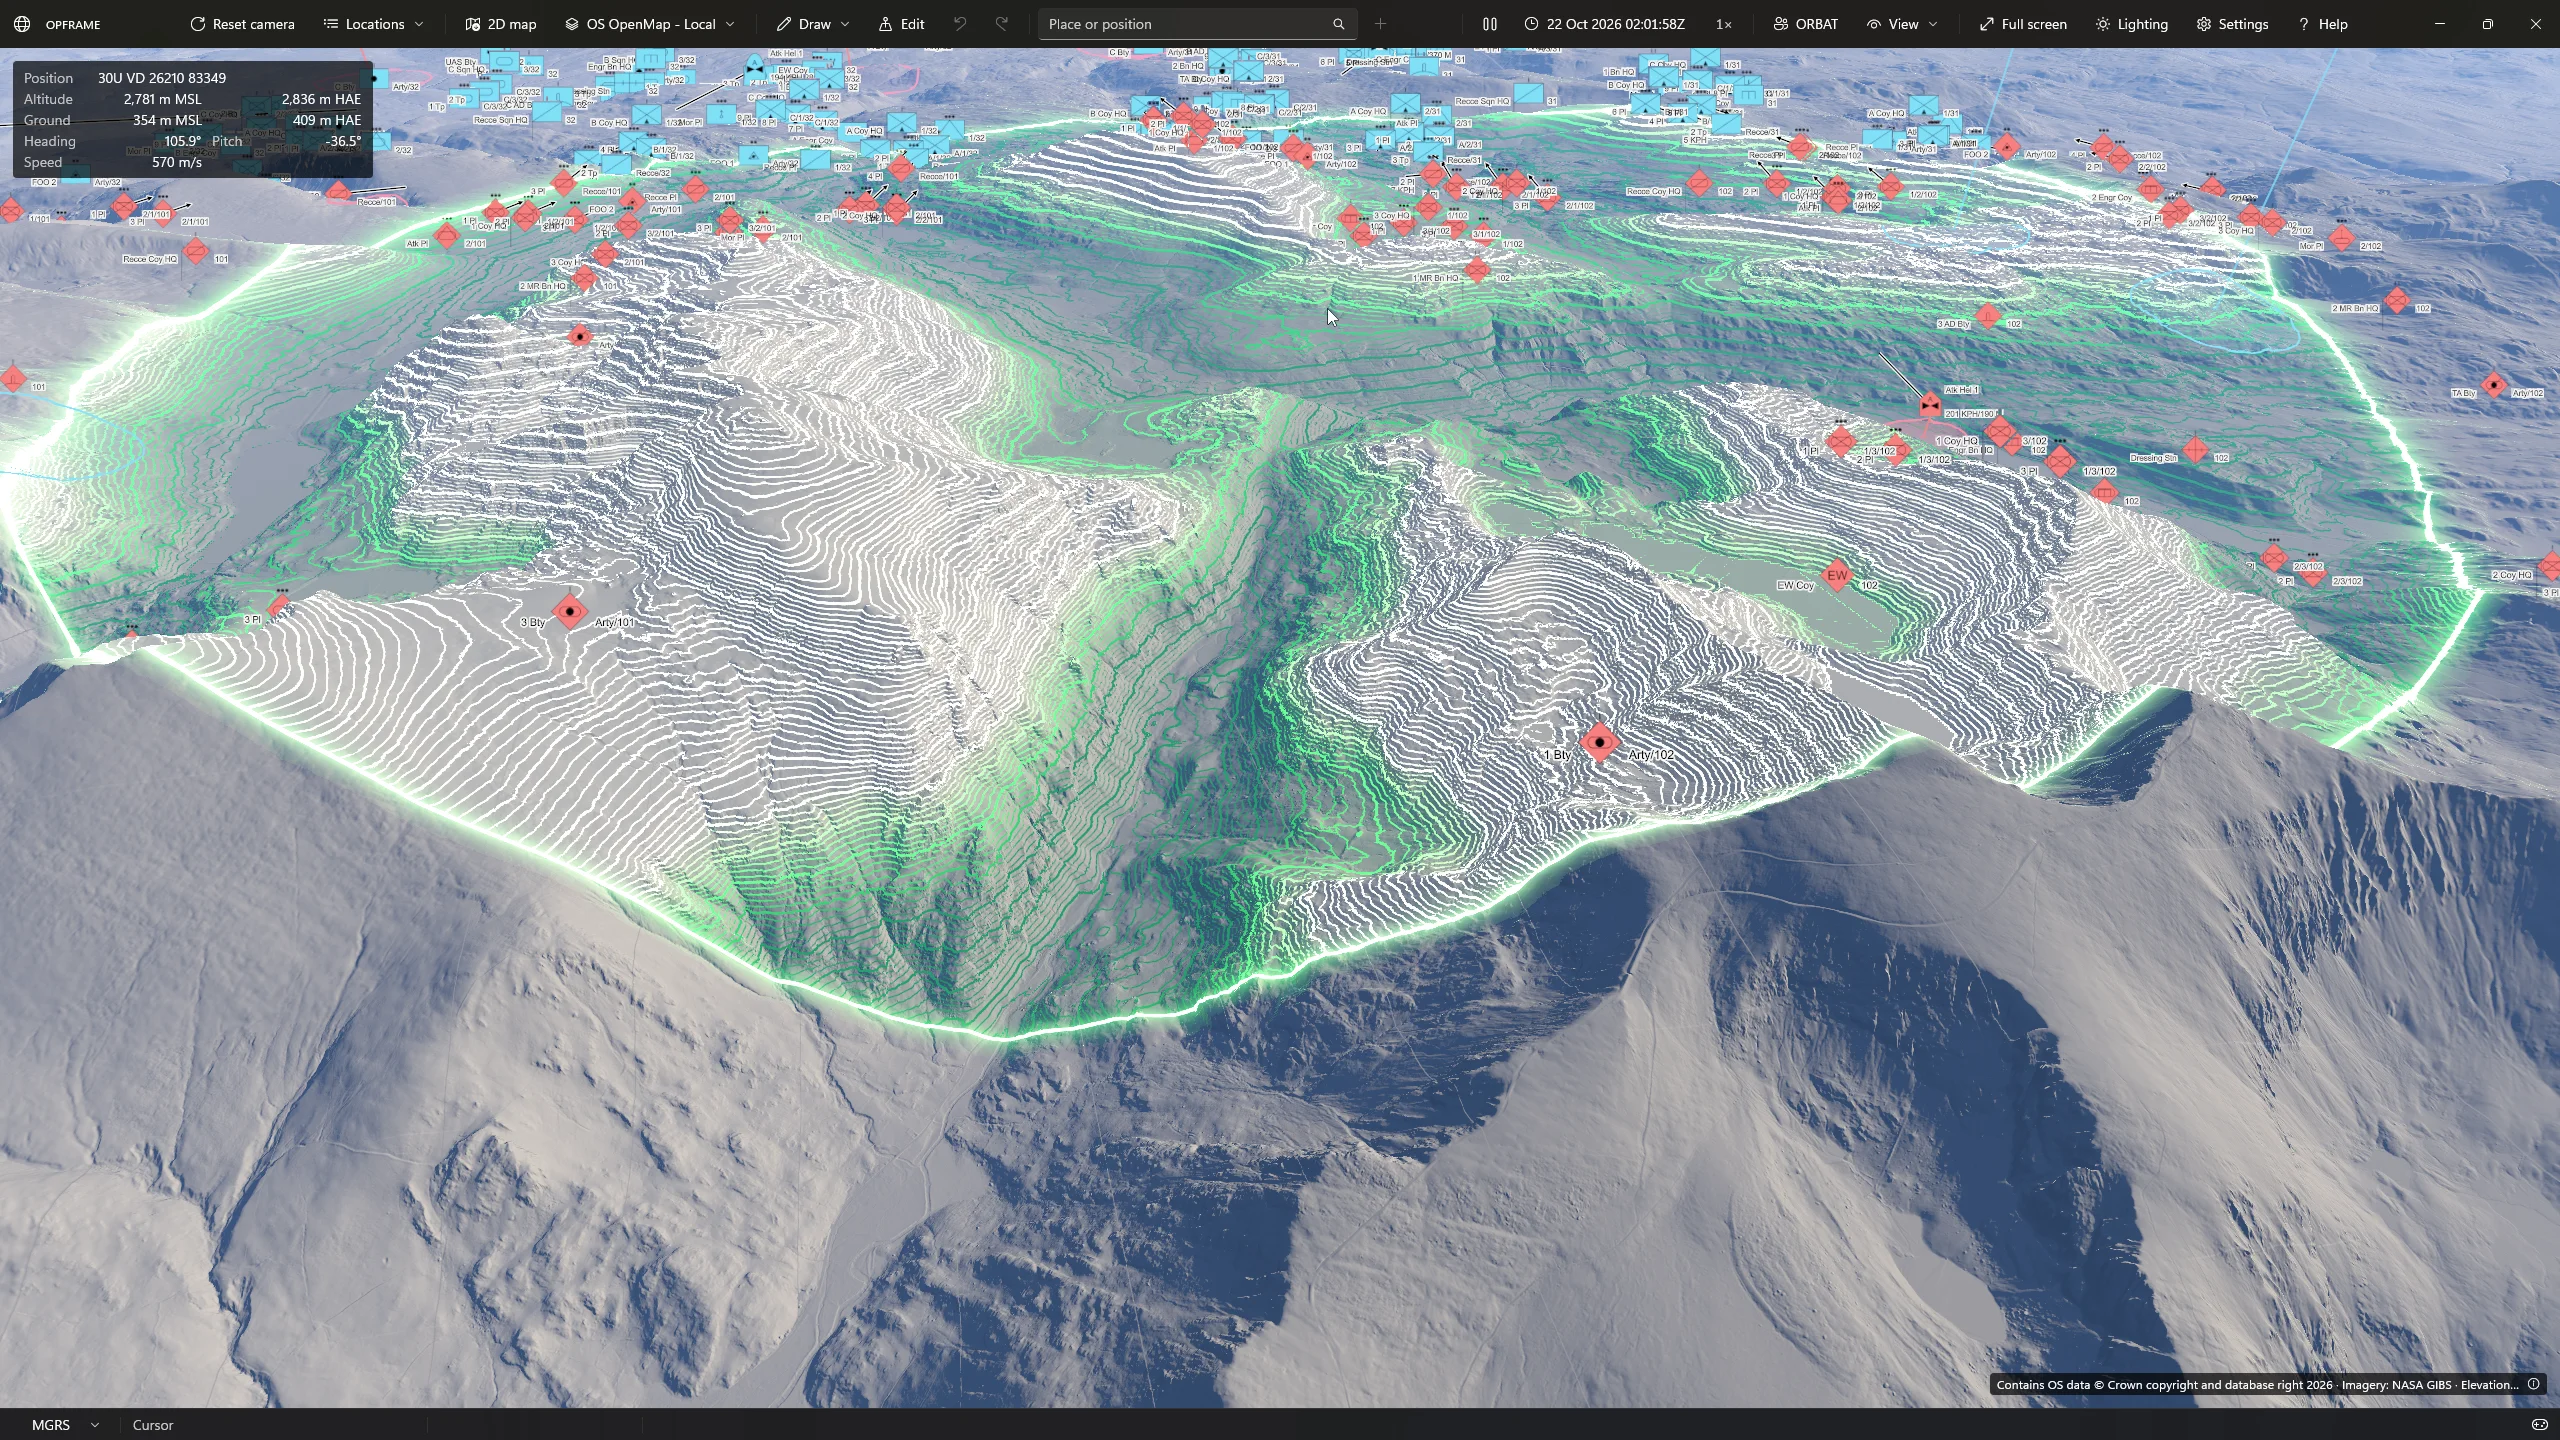Screen dimensions: 2560x1440
Task: Open the MGRS coordinate format dropdown
Action: (x=65, y=1425)
